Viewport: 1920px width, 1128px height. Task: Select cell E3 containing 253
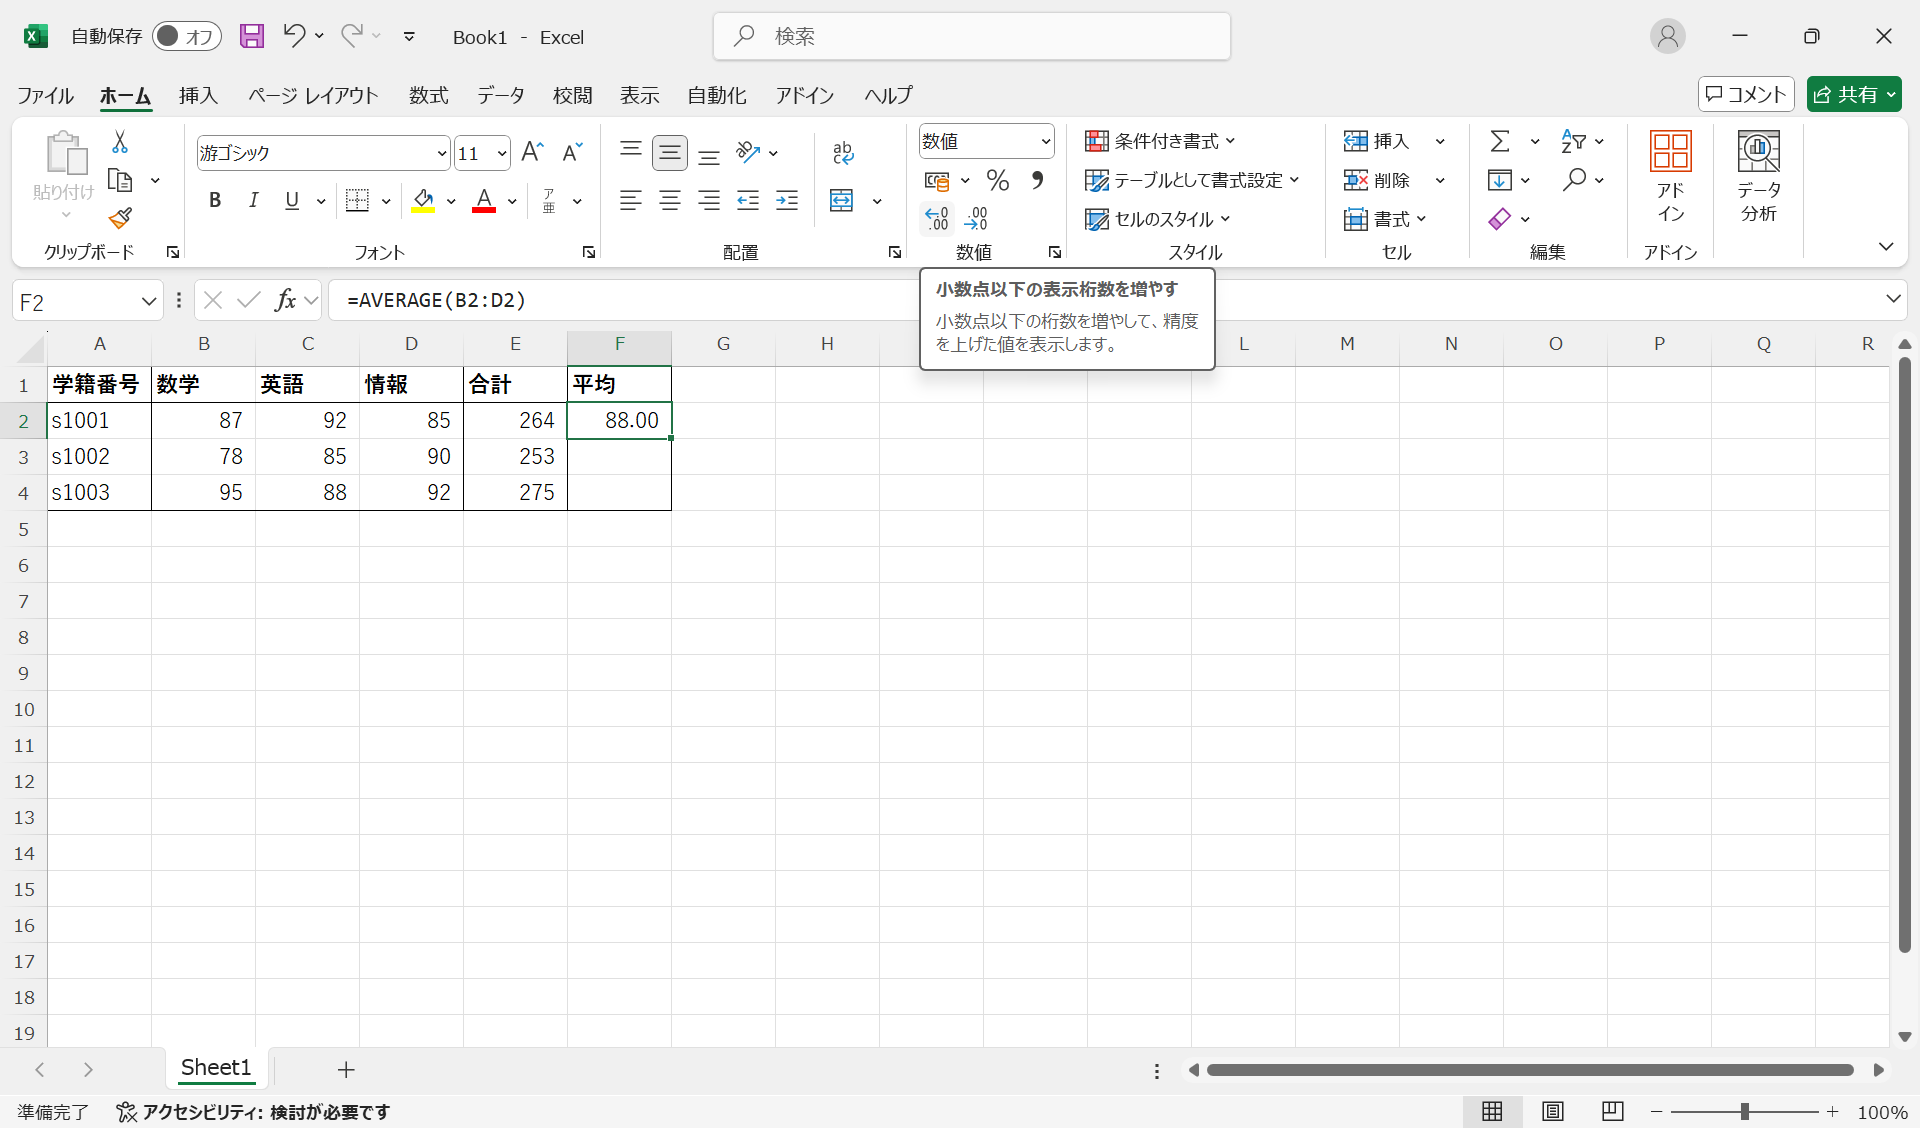pyautogui.click(x=515, y=457)
